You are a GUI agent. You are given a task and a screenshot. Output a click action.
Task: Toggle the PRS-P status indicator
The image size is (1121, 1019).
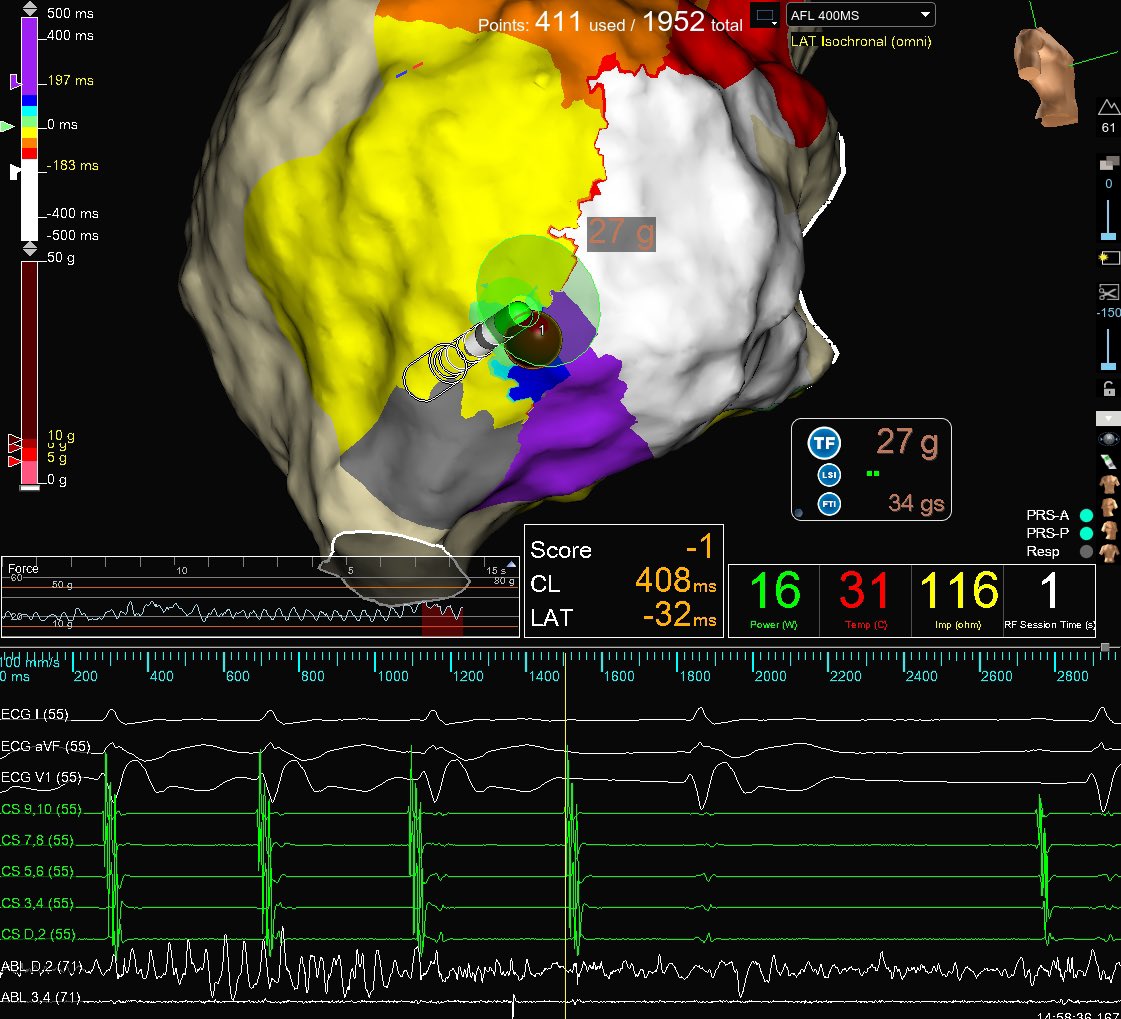[x=1086, y=534]
